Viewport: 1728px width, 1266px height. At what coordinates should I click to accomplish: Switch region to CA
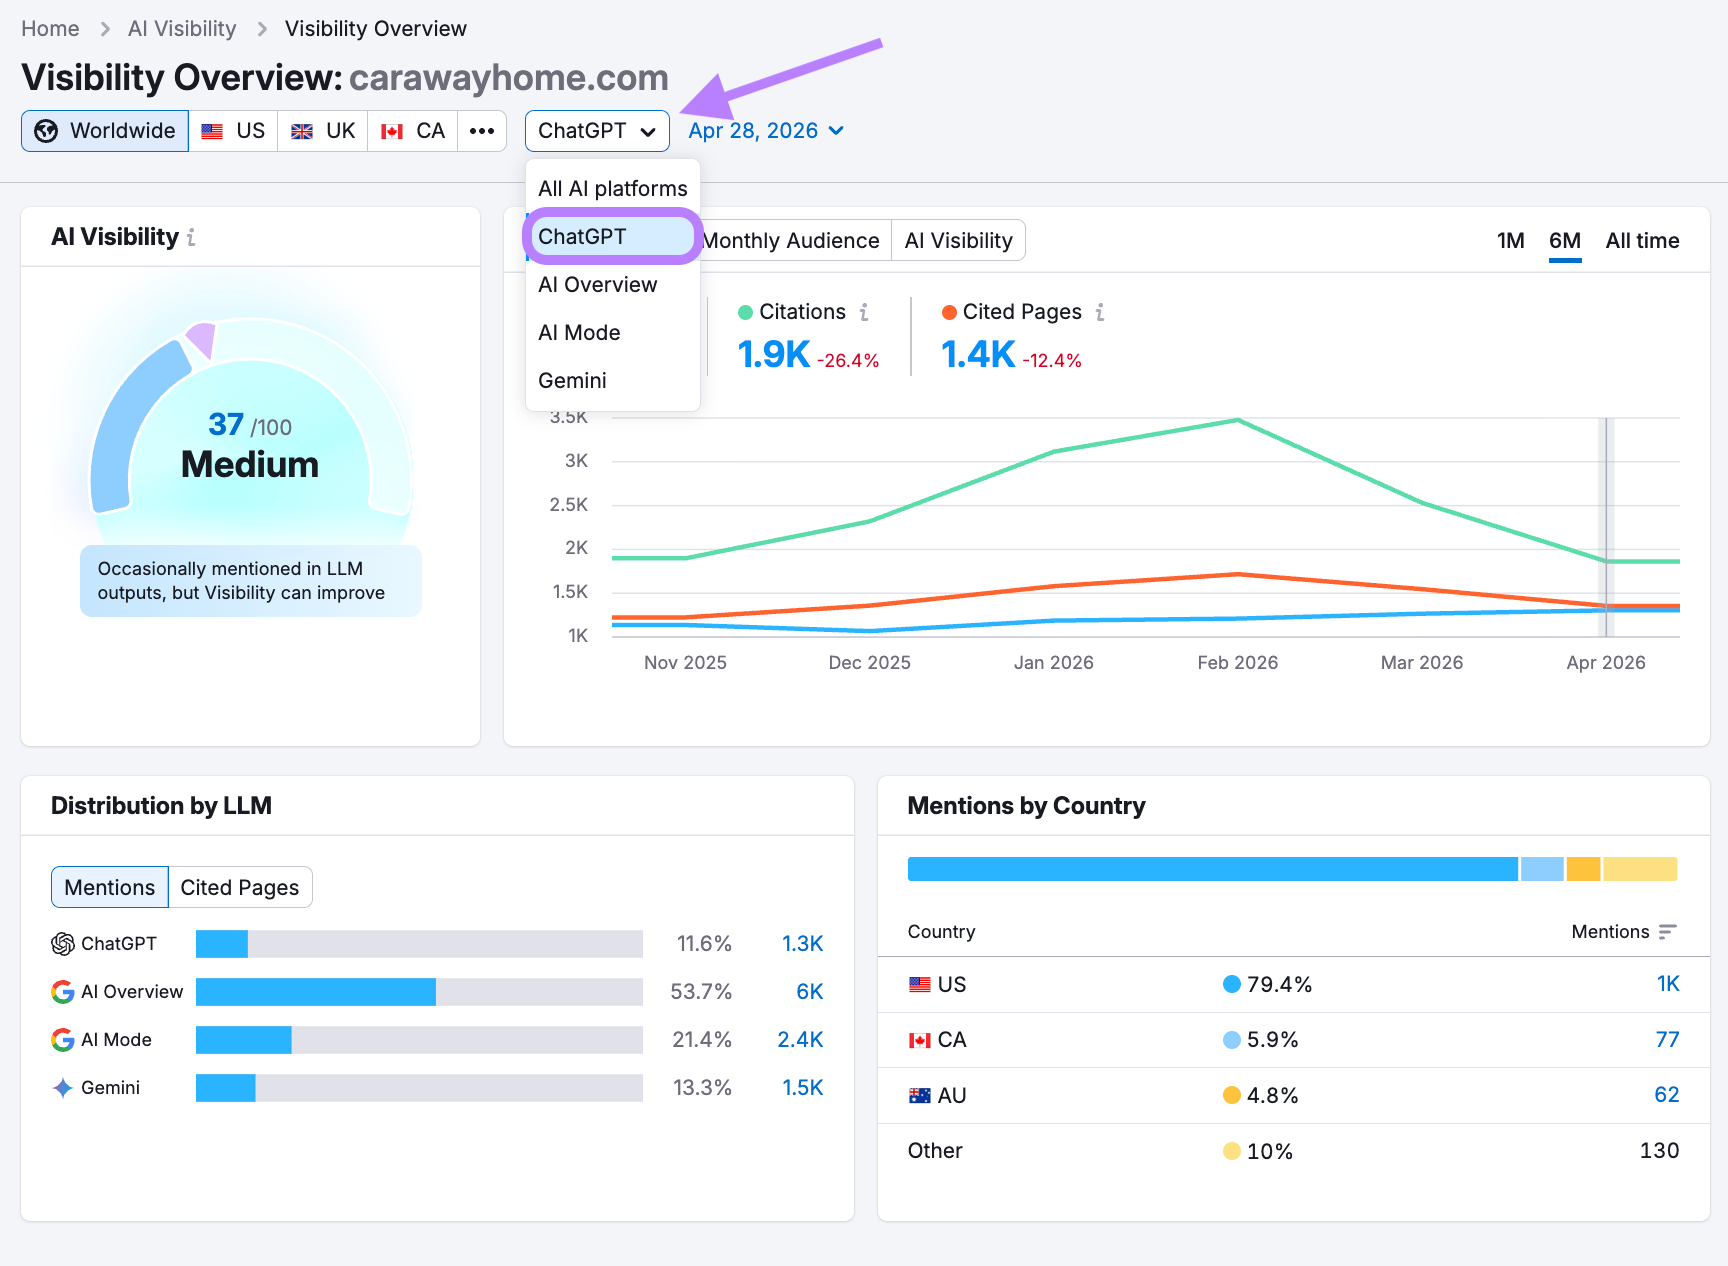[413, 131]
